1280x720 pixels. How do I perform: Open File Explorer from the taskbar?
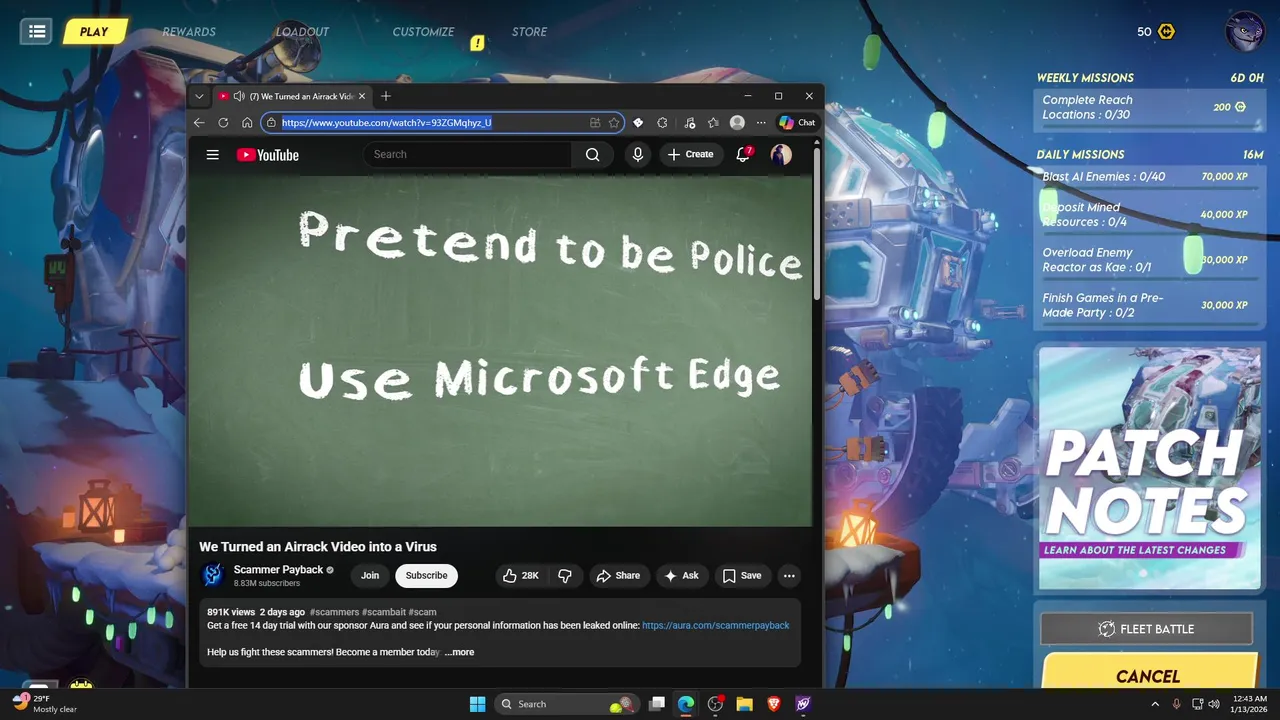[744, 704]
